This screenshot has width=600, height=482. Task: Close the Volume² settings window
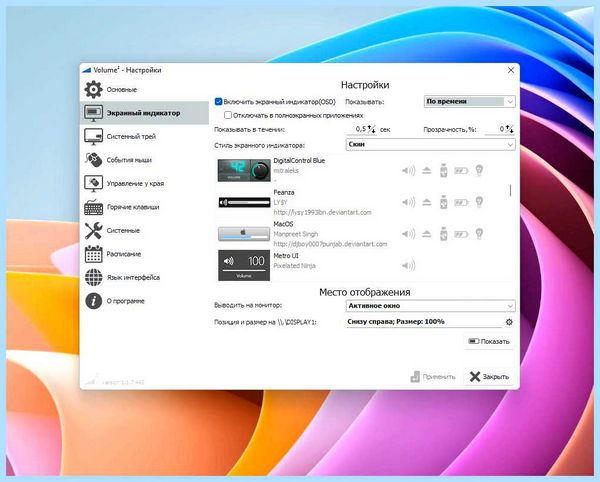(x=511, y=70)
